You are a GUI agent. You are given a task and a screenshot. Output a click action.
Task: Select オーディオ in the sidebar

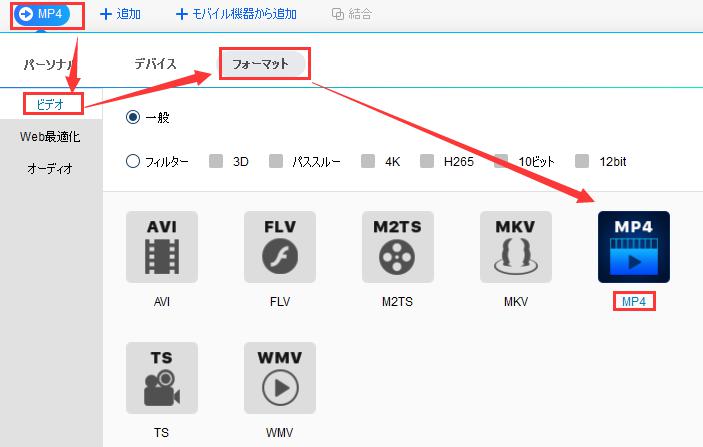50,169
